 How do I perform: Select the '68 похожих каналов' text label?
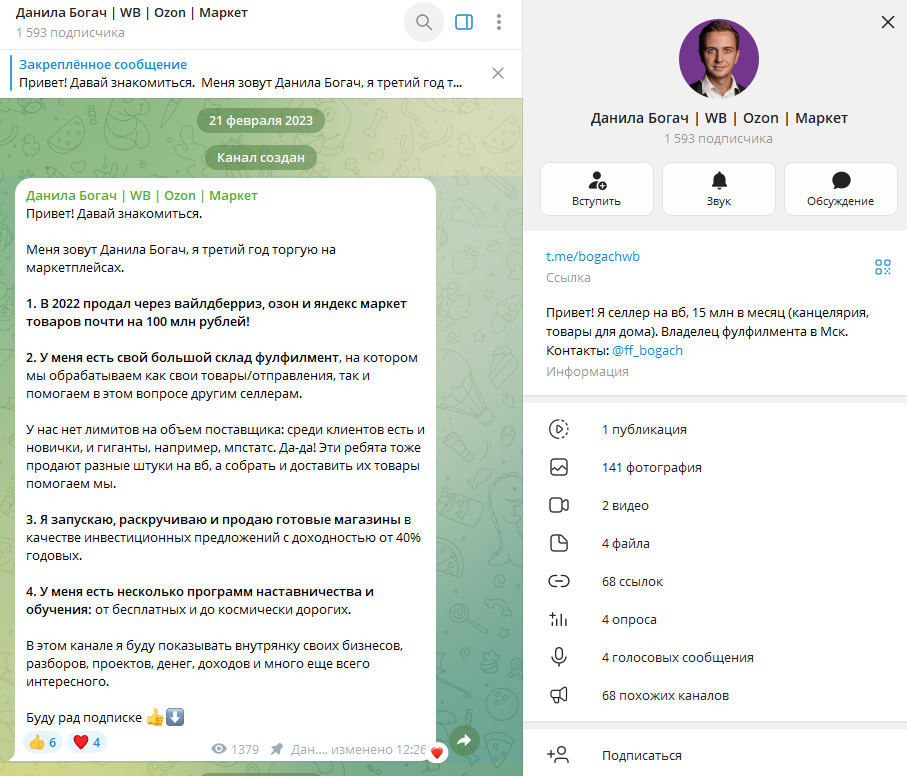(665, 696)
